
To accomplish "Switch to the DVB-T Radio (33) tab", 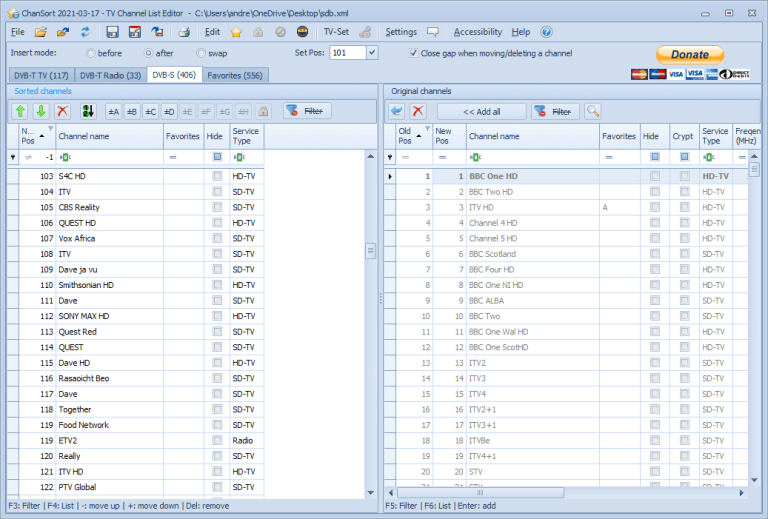I will (x=110, y=75).
